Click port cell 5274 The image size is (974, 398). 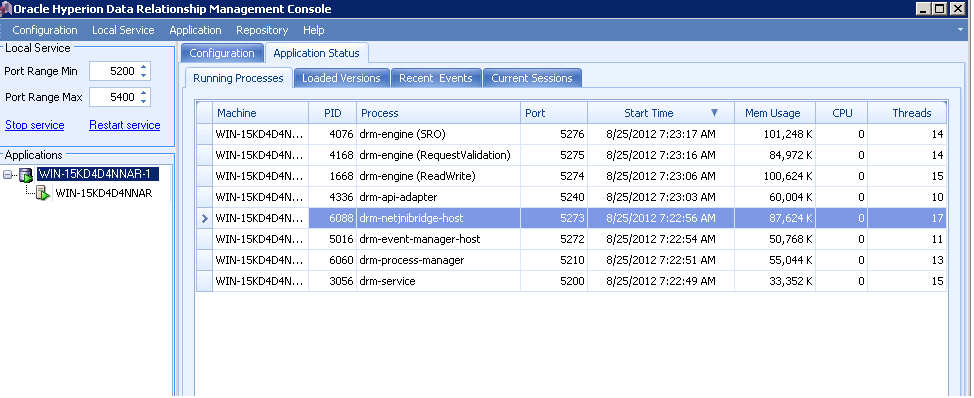pos(554,176)
